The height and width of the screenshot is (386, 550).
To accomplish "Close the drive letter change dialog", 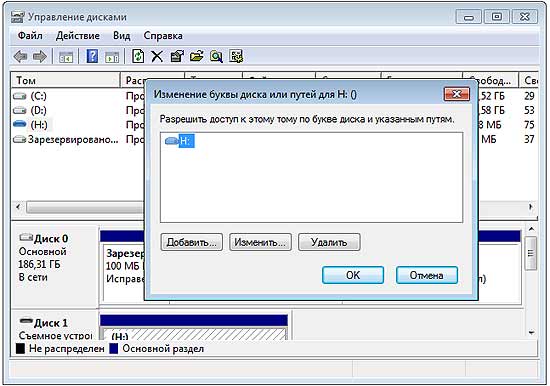I will pyautogui.click(x=457, y=94).
